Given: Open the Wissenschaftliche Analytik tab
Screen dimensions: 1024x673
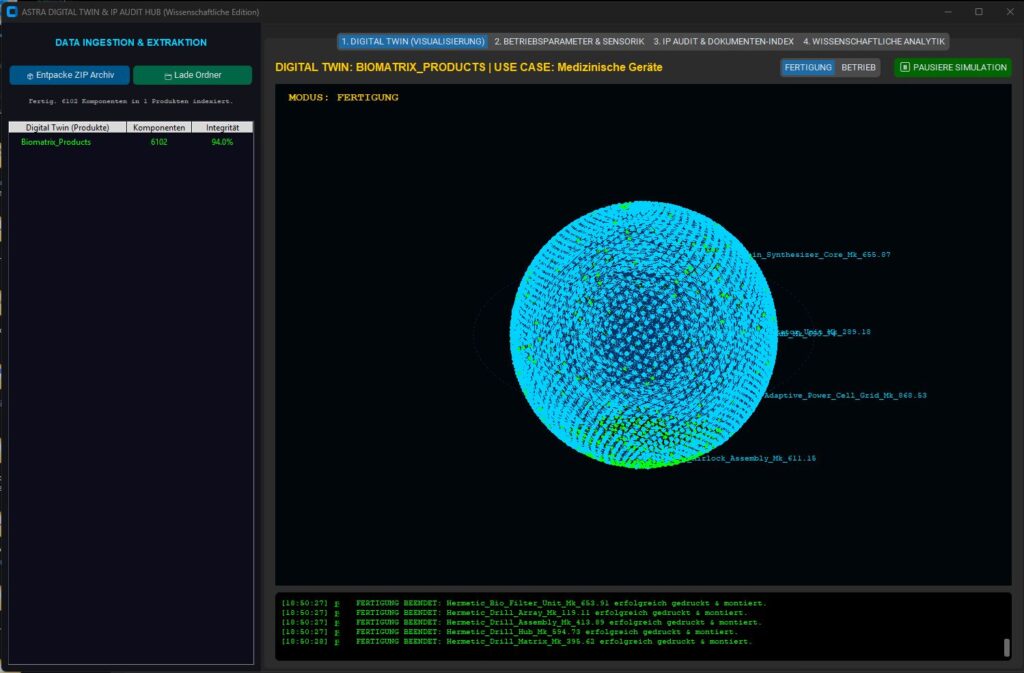Looking at the screenshot, I should click(874, 42).
